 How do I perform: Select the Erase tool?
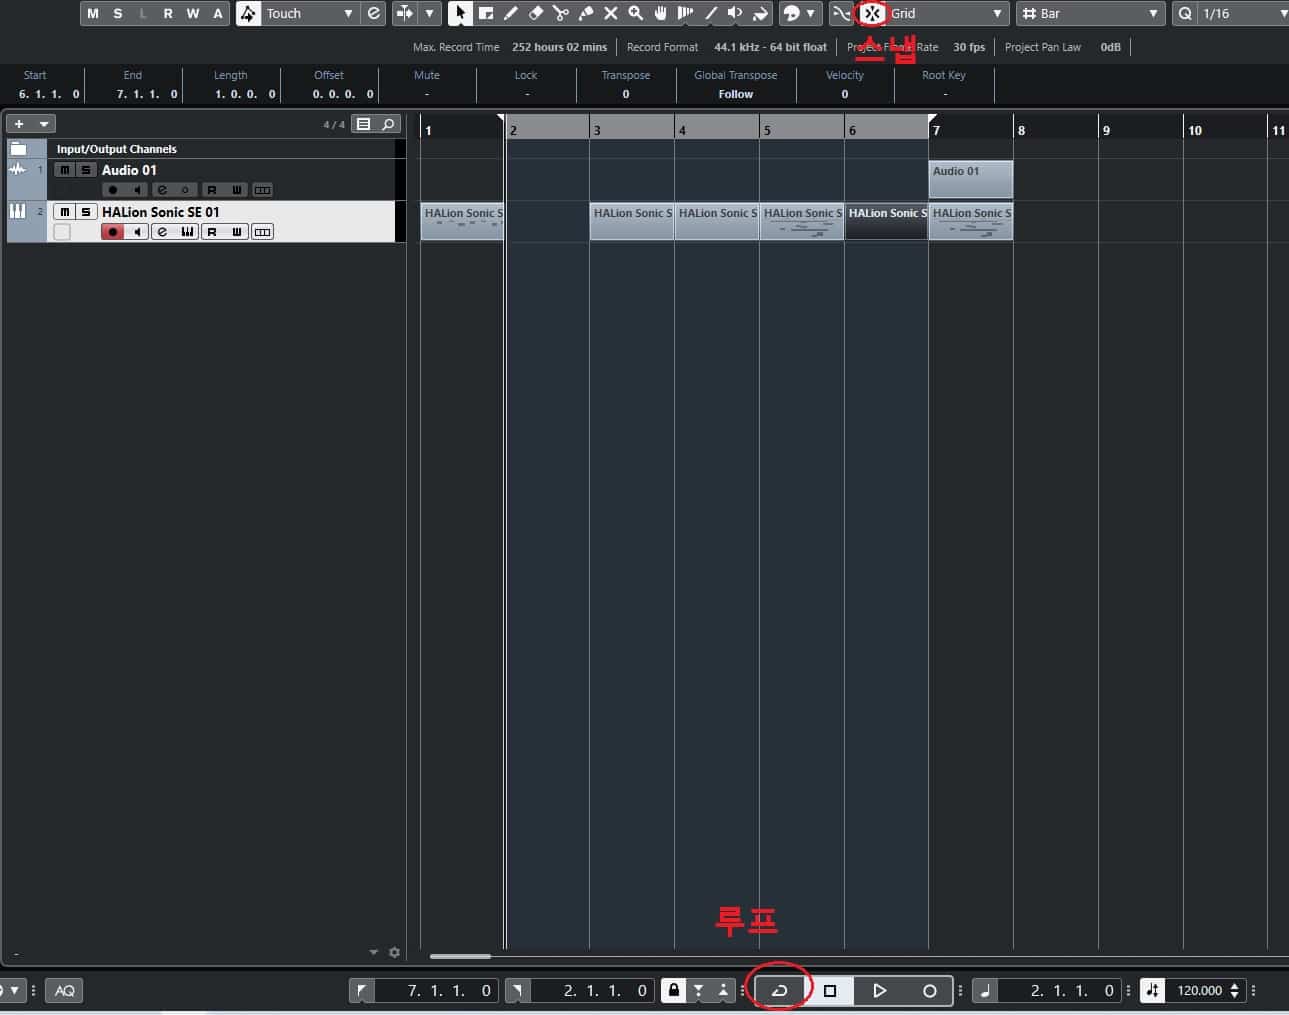coord(536,13)
